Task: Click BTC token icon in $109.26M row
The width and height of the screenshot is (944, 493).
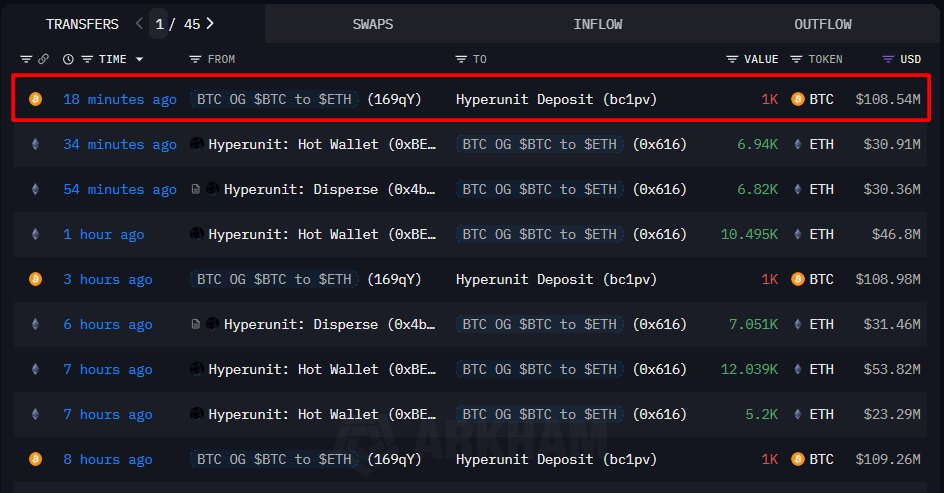Action: coord(797,459)
